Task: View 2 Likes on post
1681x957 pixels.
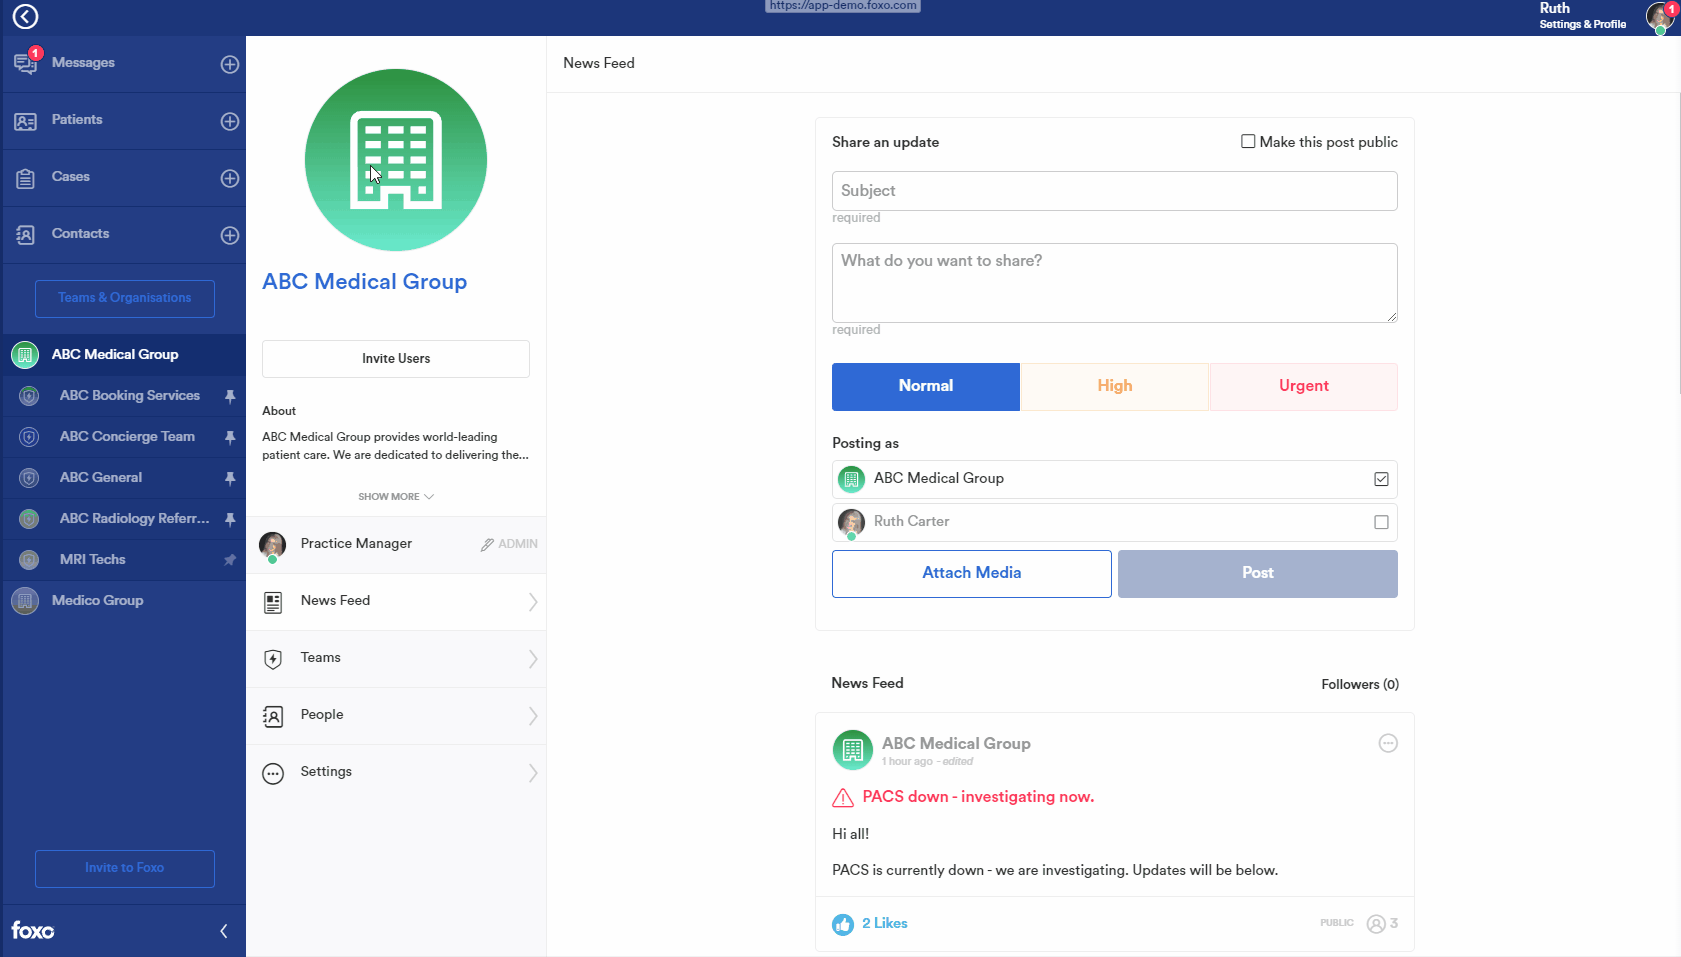Action: pyautogui.click(x=885, y=924)
